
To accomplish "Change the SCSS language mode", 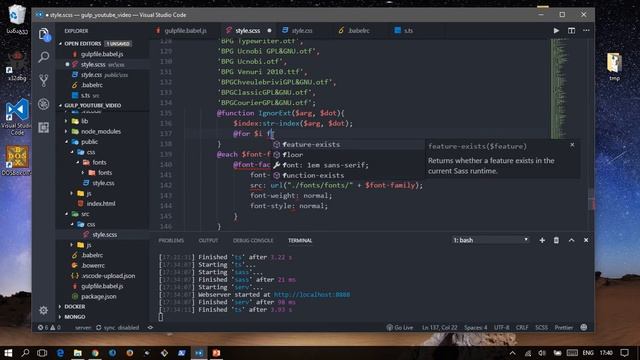I will (541, 327).
